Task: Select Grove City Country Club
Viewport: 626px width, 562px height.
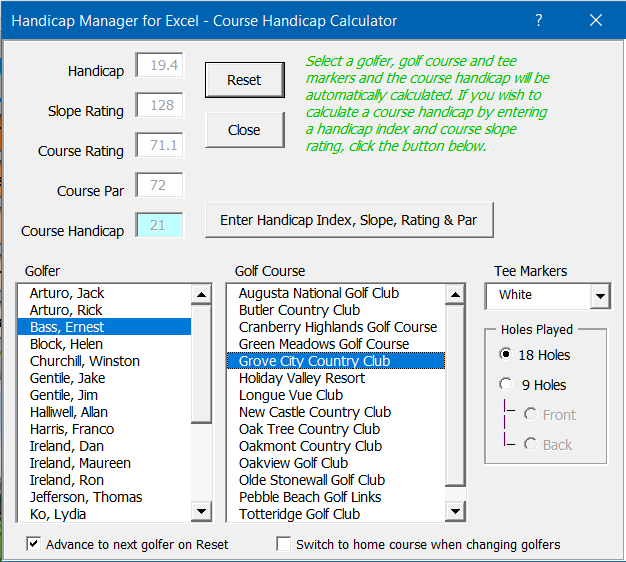Action: pyautogui.click(x=336, y=361)
